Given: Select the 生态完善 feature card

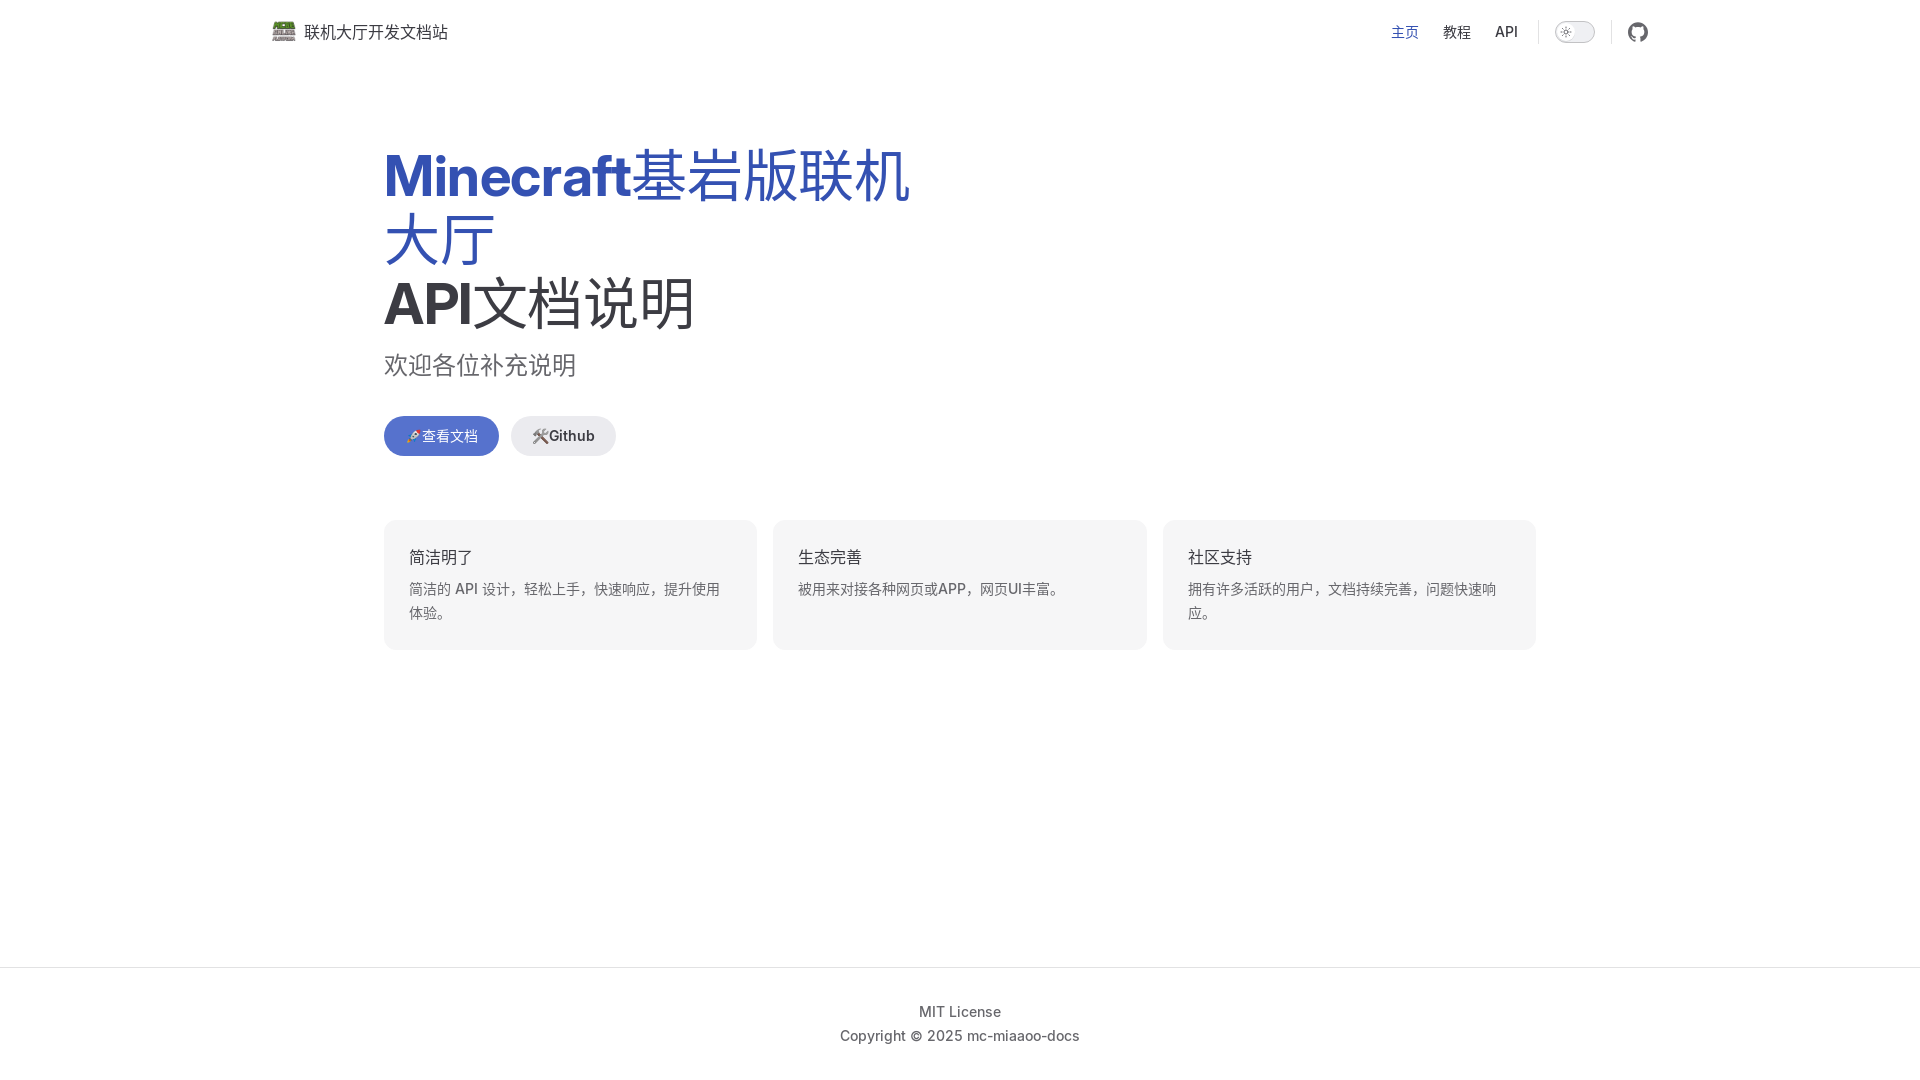Looking at the screenshot, I should pos(960,585).
